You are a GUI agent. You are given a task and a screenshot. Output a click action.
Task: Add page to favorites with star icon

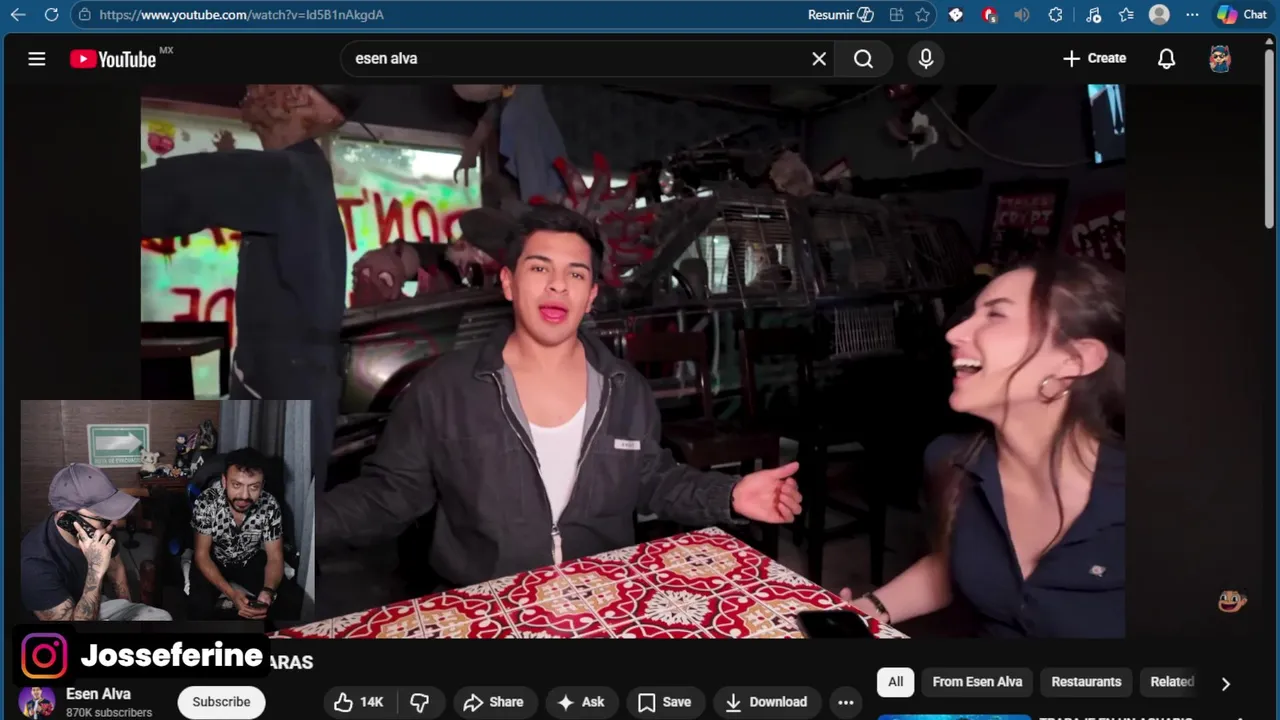coord(923,15)
